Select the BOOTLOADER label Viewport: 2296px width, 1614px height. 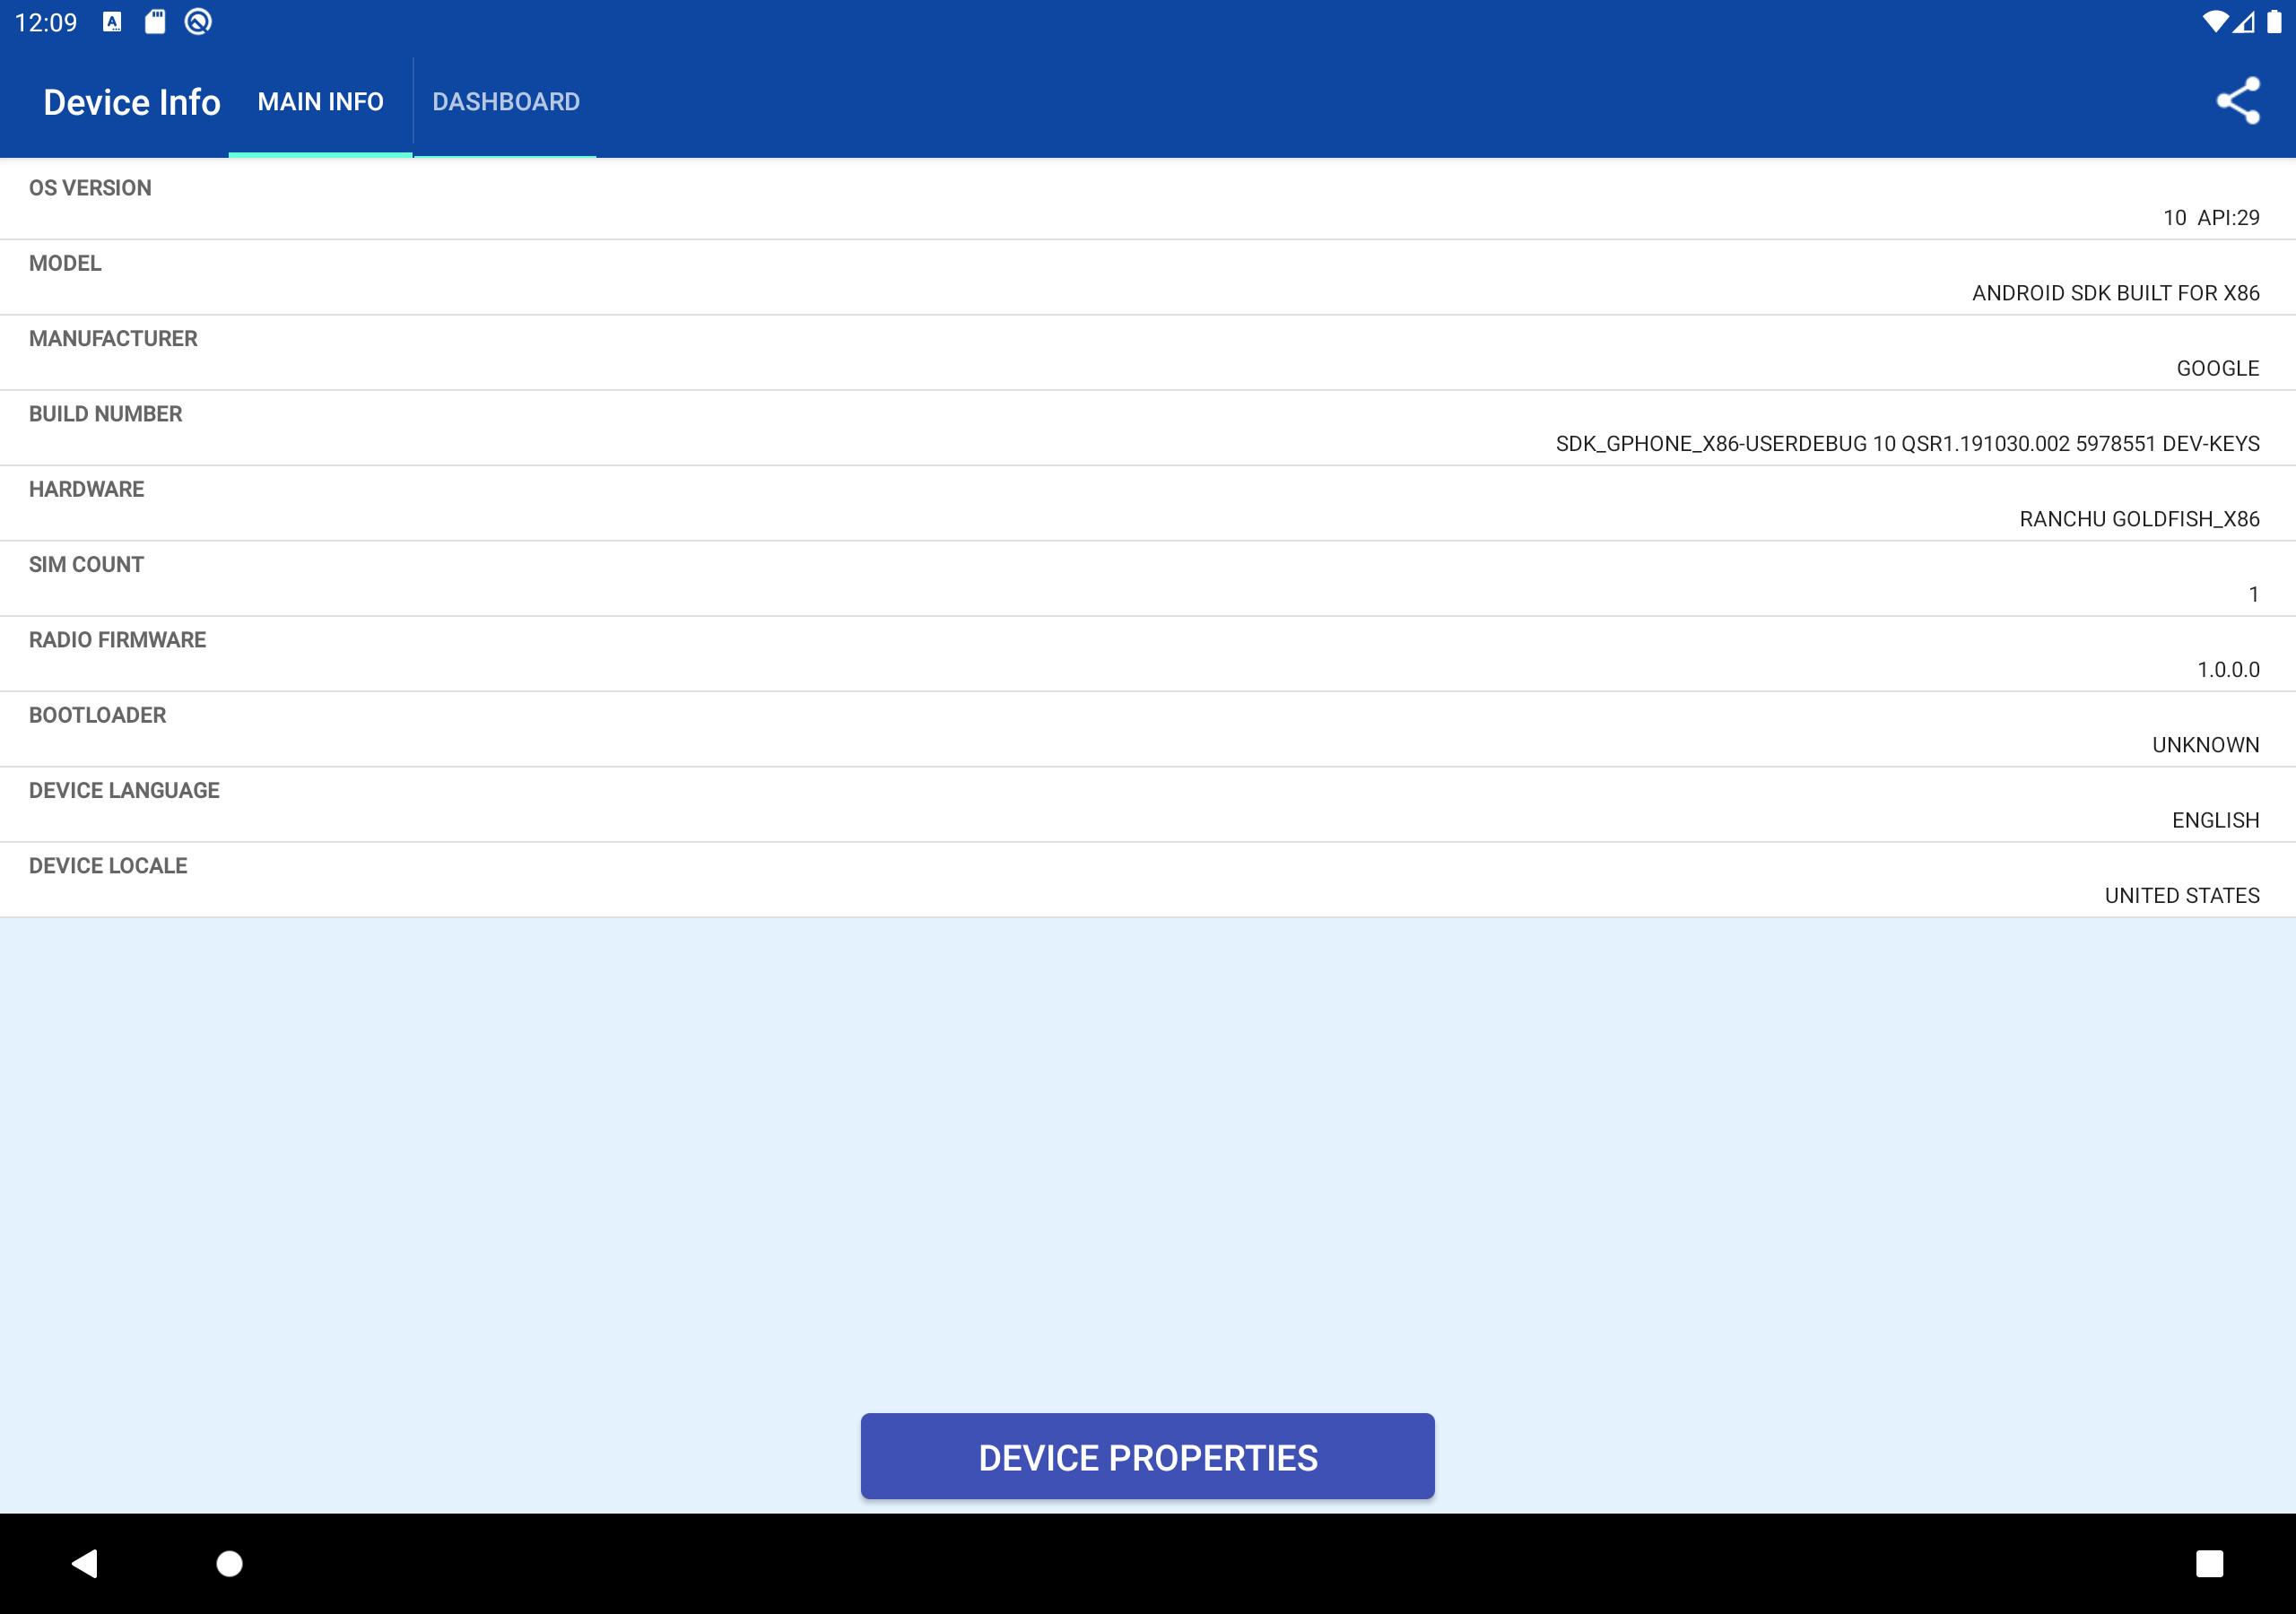pos(97,715)
